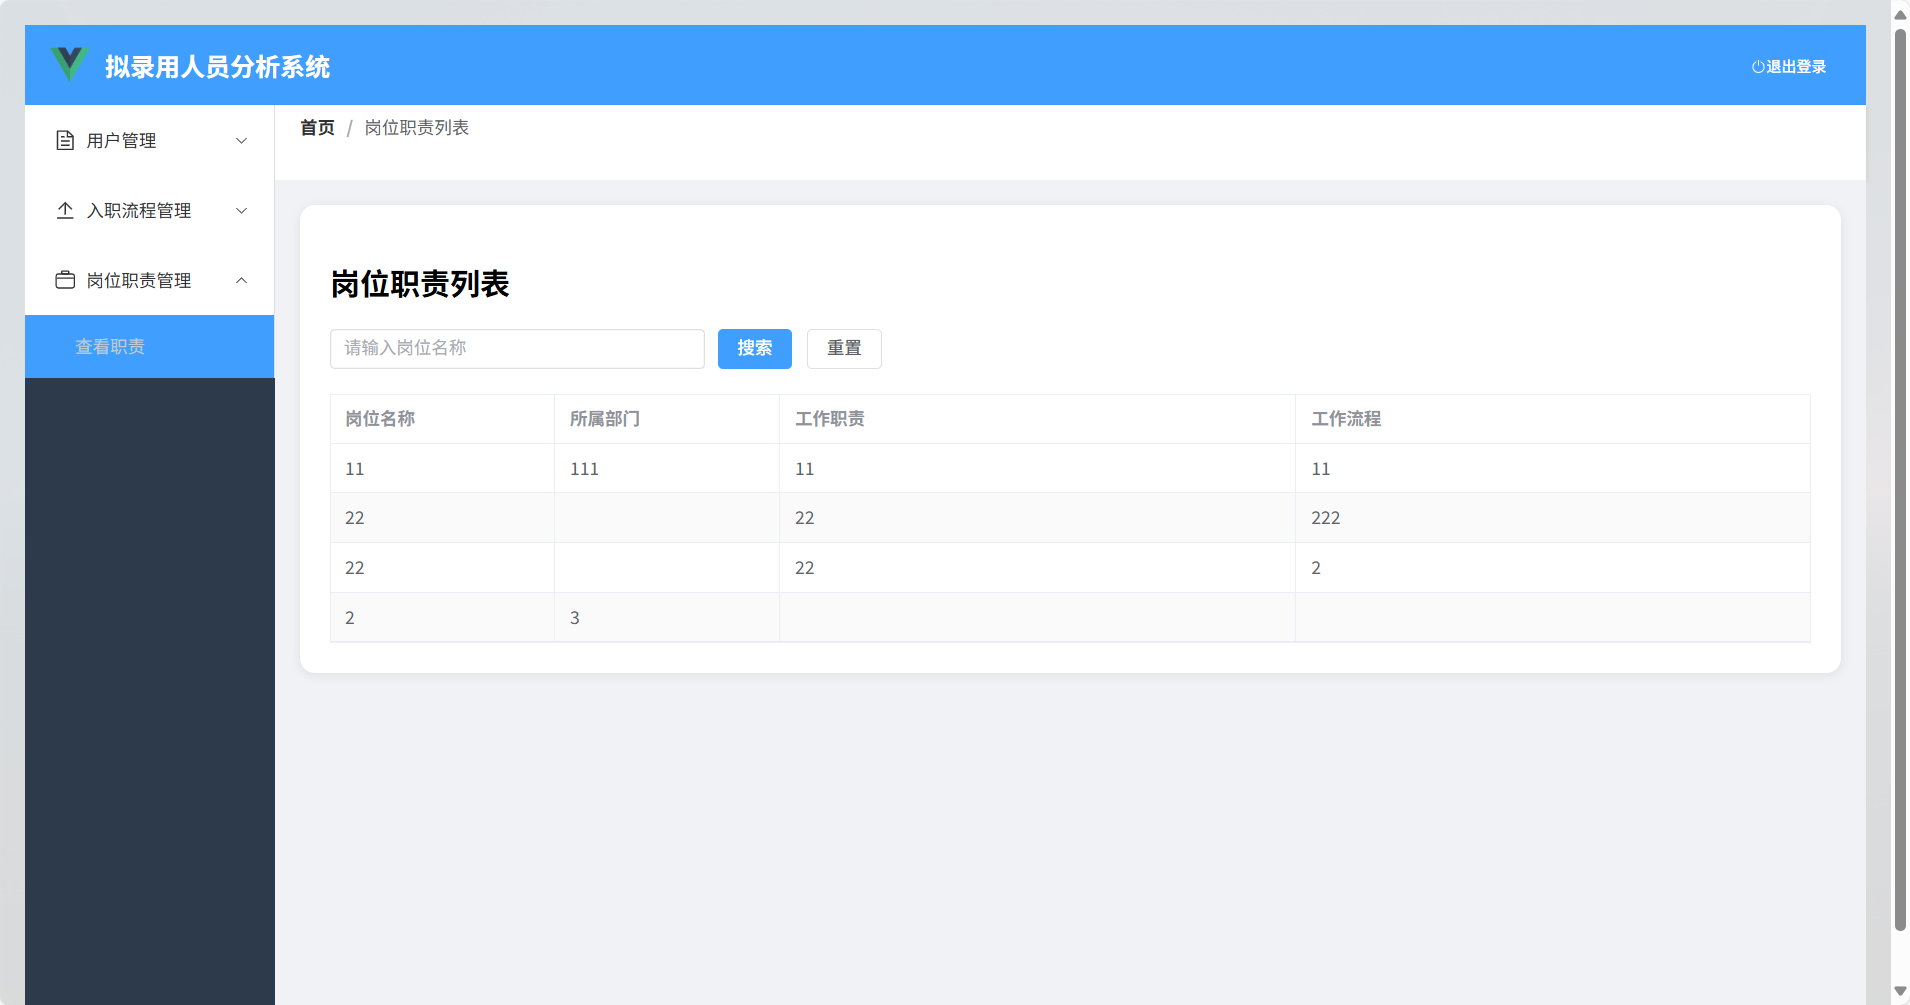This screenshot has width=1910, height=1005.
Task: Open the 入职流程管理 sidebar menu
Action: (x=138, y=210)
